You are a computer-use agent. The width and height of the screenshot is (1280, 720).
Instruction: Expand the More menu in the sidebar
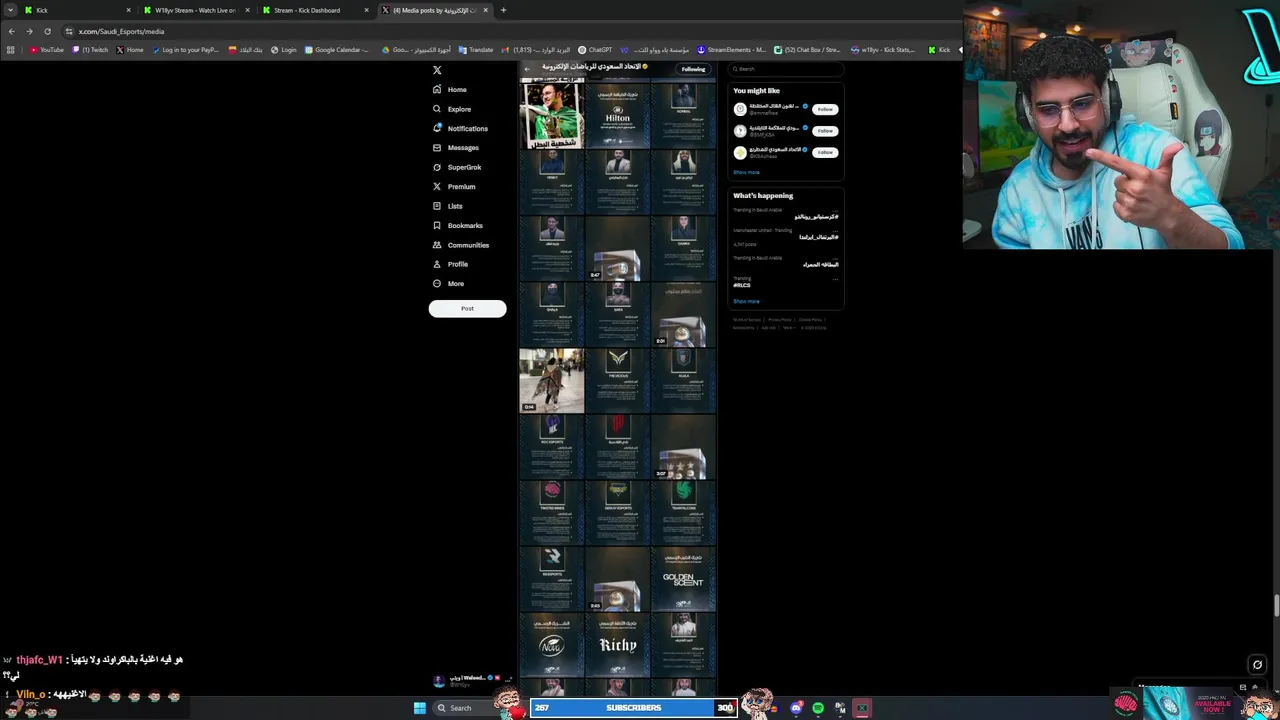click(448, 284)
